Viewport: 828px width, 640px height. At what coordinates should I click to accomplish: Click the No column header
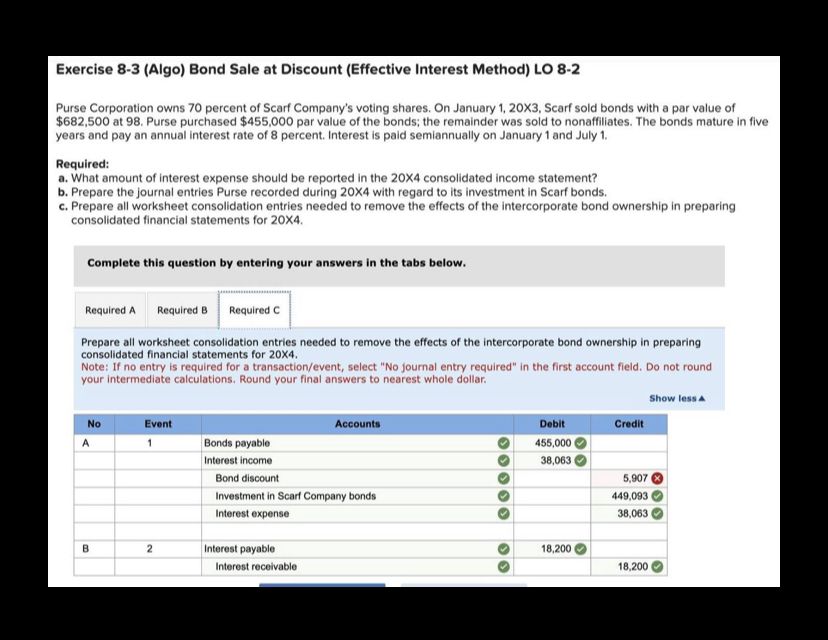[x=94, y=424]
